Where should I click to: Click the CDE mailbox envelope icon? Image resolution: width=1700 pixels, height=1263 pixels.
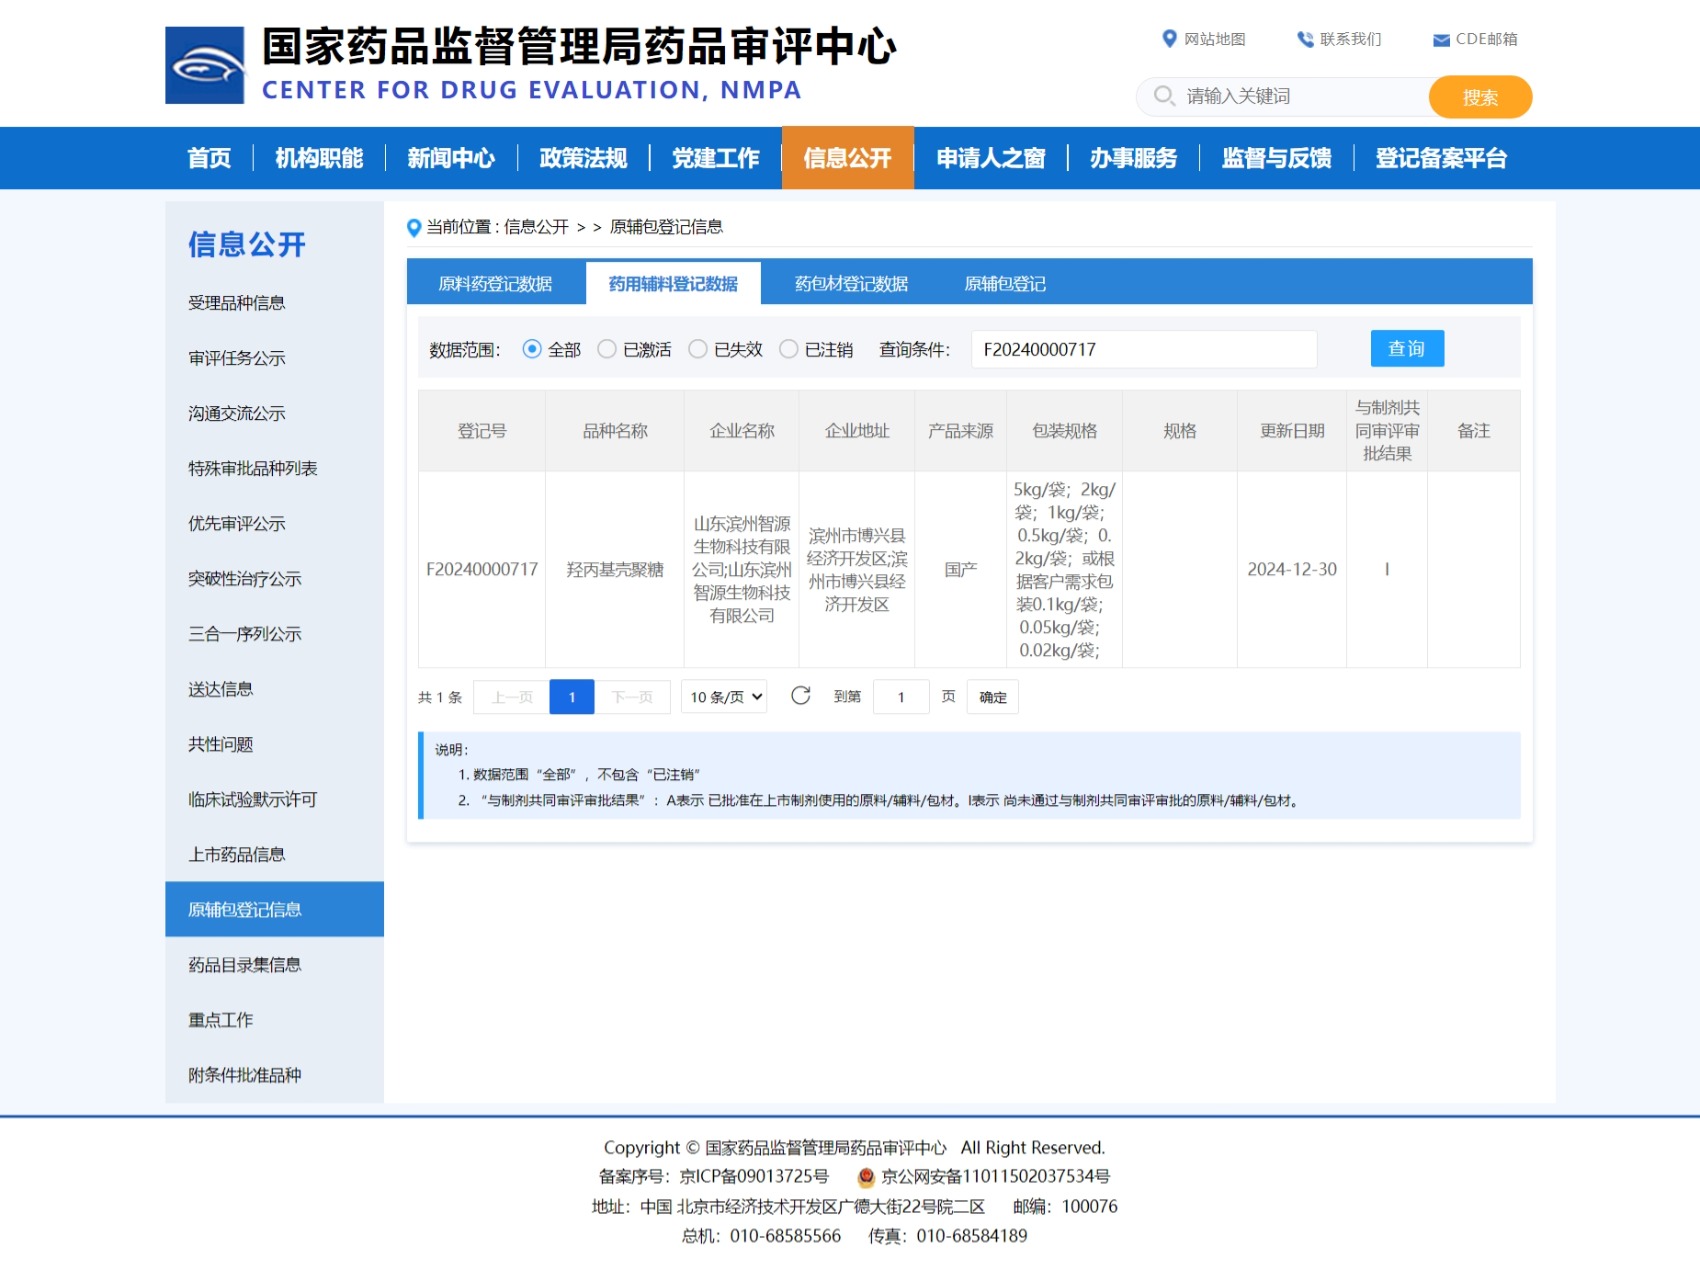(x=1441, y=40)
